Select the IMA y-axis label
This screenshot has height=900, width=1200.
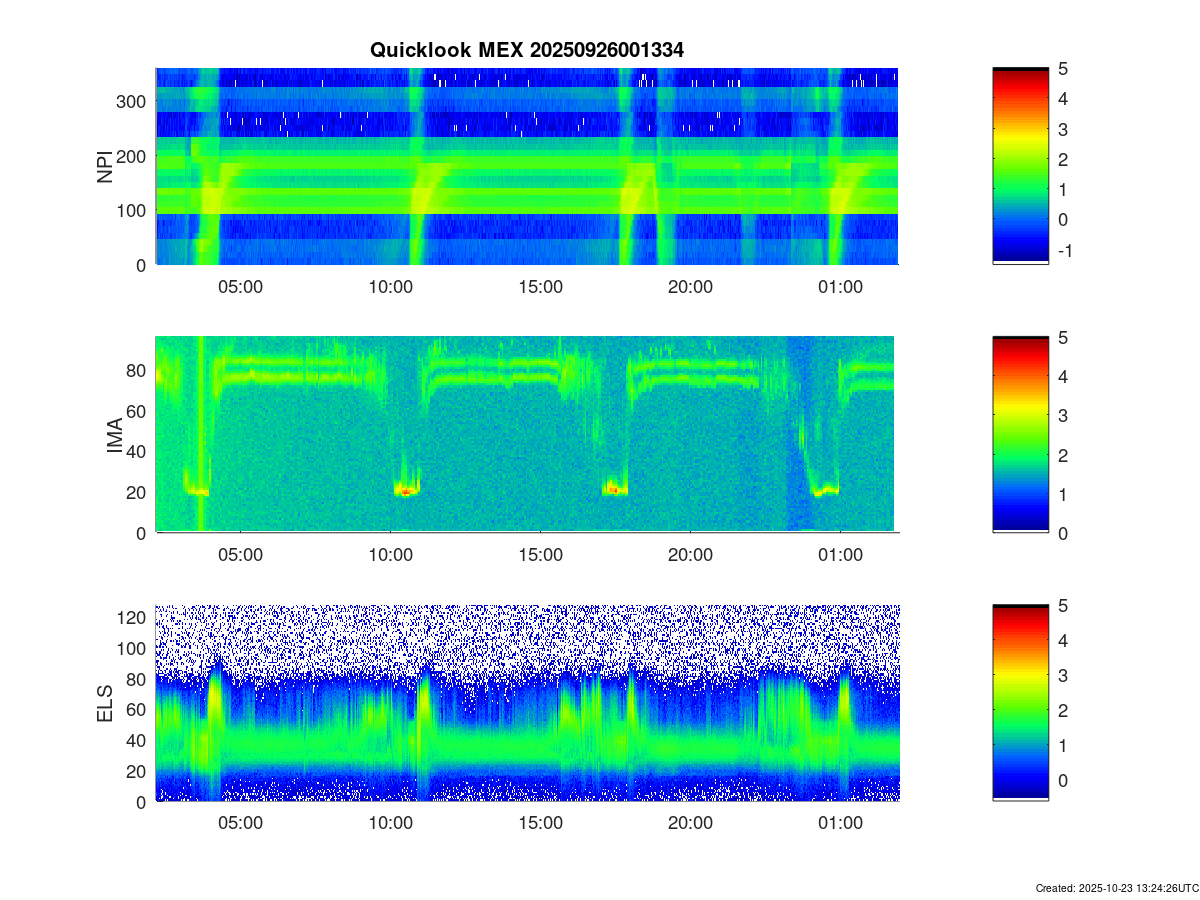[114, 435]
